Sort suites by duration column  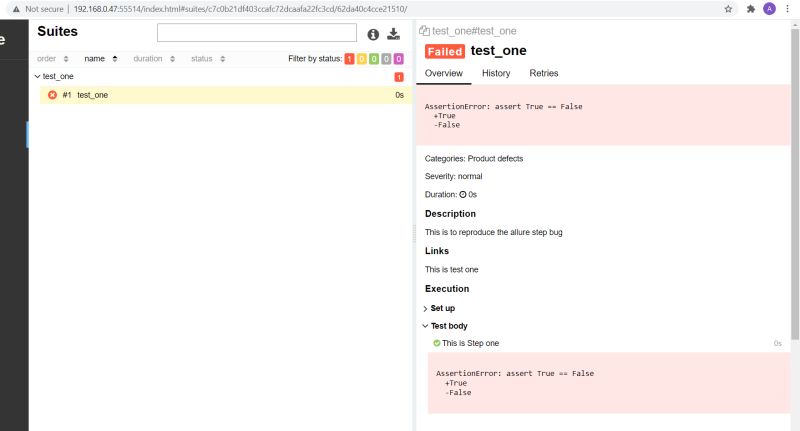154,59
